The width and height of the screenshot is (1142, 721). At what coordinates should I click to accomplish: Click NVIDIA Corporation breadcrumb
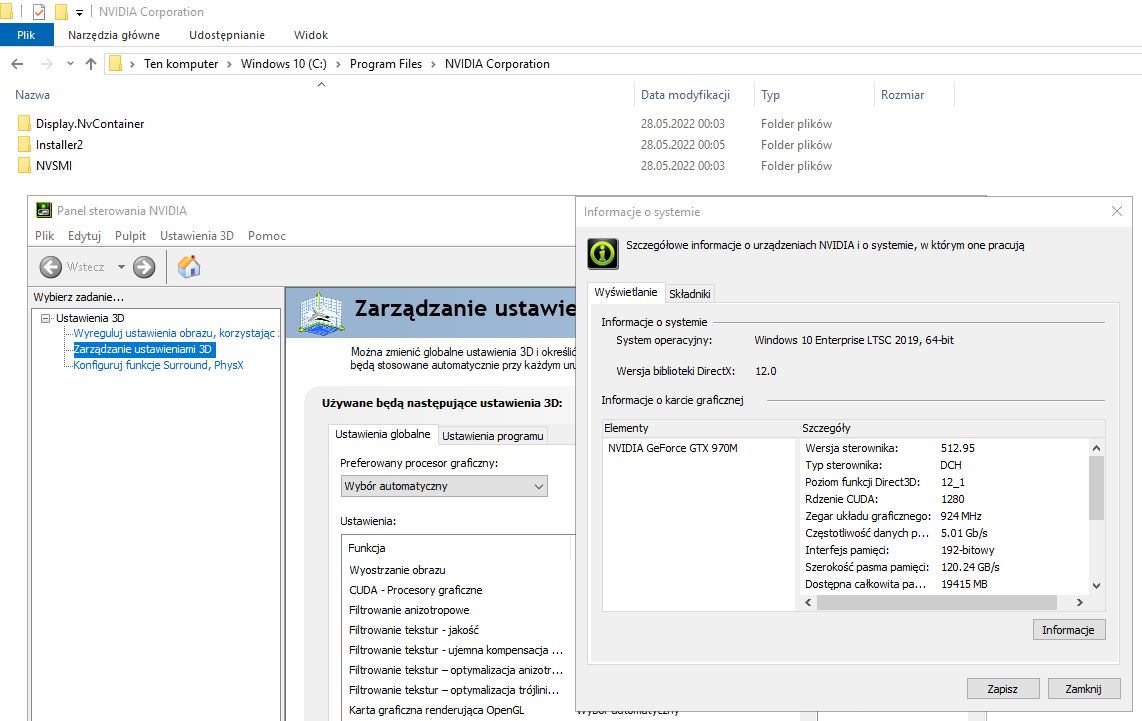coord(497,64)
